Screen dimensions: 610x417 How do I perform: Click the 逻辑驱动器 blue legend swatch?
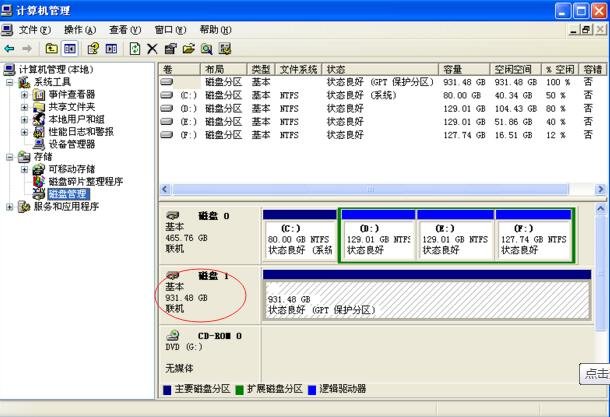click(312, 390)
